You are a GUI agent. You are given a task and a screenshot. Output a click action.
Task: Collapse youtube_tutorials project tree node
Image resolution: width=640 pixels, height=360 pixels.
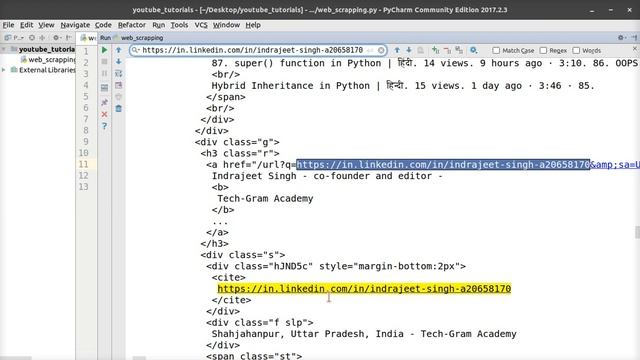[x=4, y=49]
